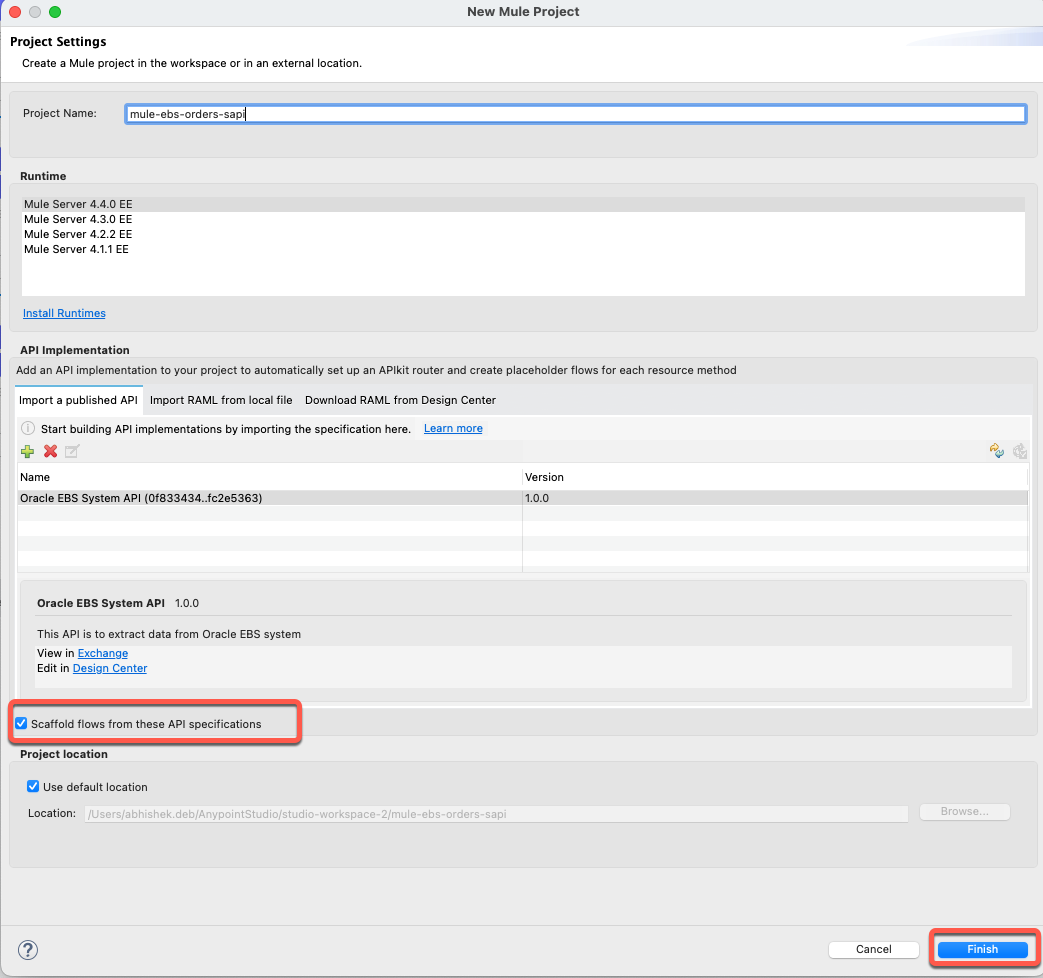Click the Version column header
1043x978 pixels.
pos(775,477)
